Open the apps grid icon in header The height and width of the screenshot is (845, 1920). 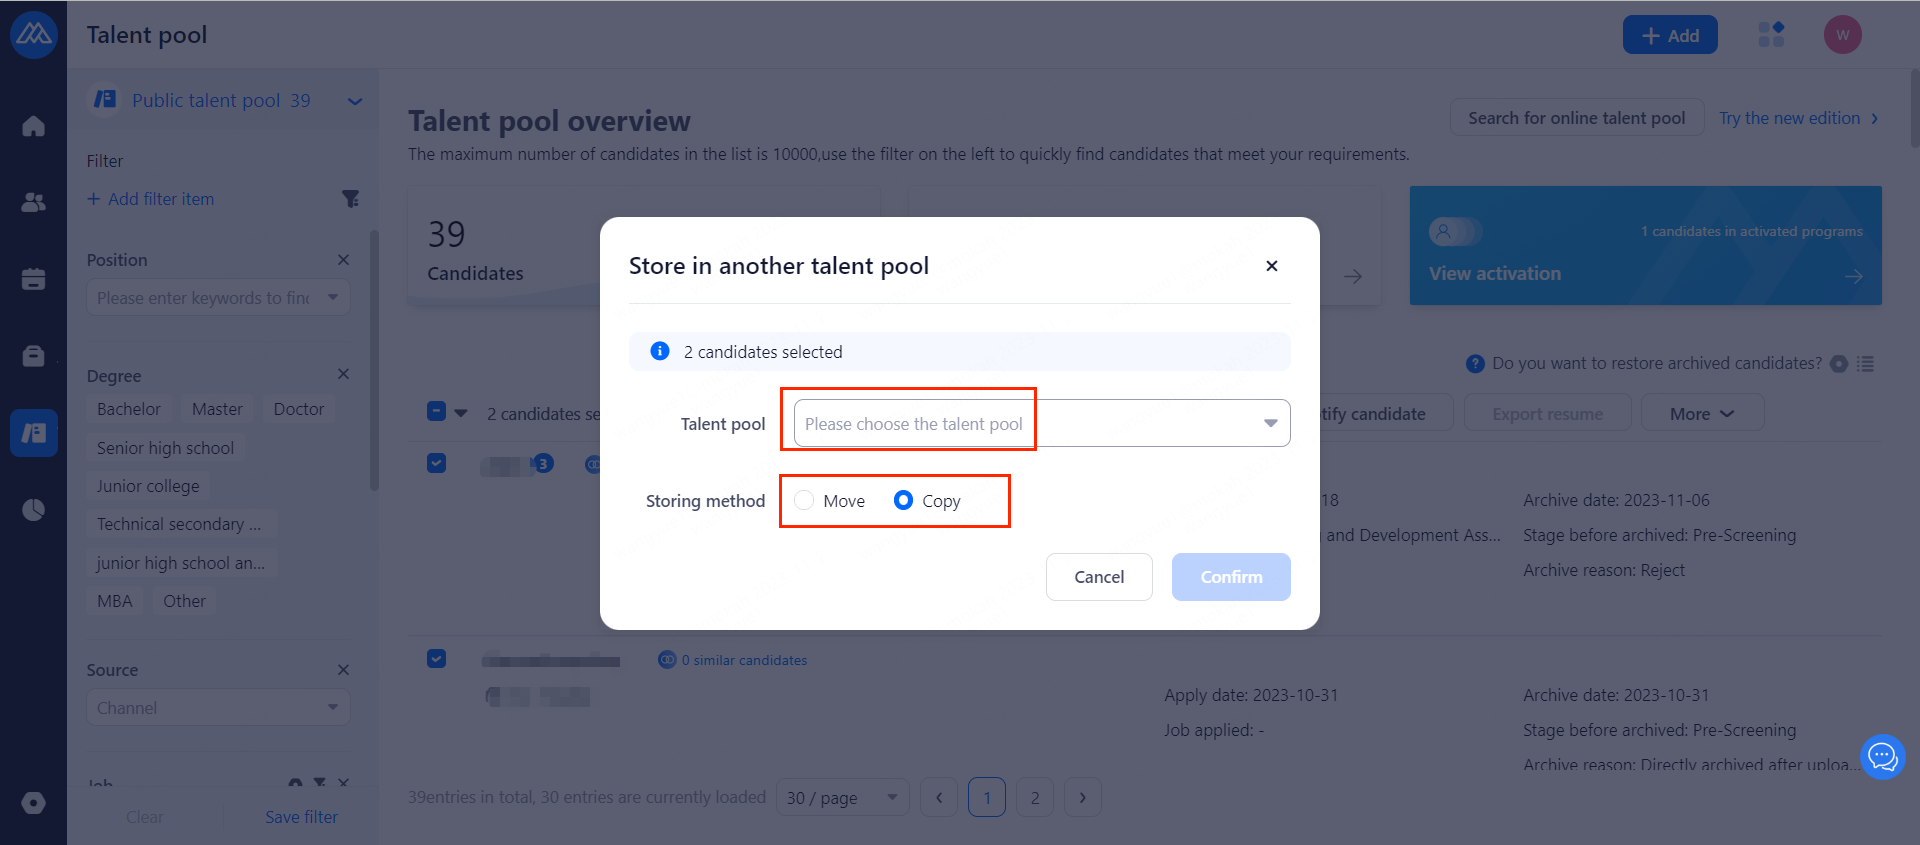click(x=1771, y=35)
